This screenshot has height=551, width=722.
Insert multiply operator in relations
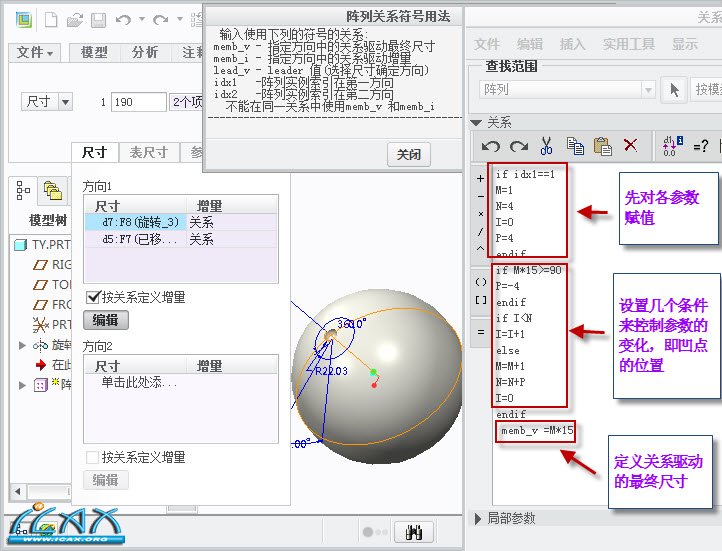point(480,214)
